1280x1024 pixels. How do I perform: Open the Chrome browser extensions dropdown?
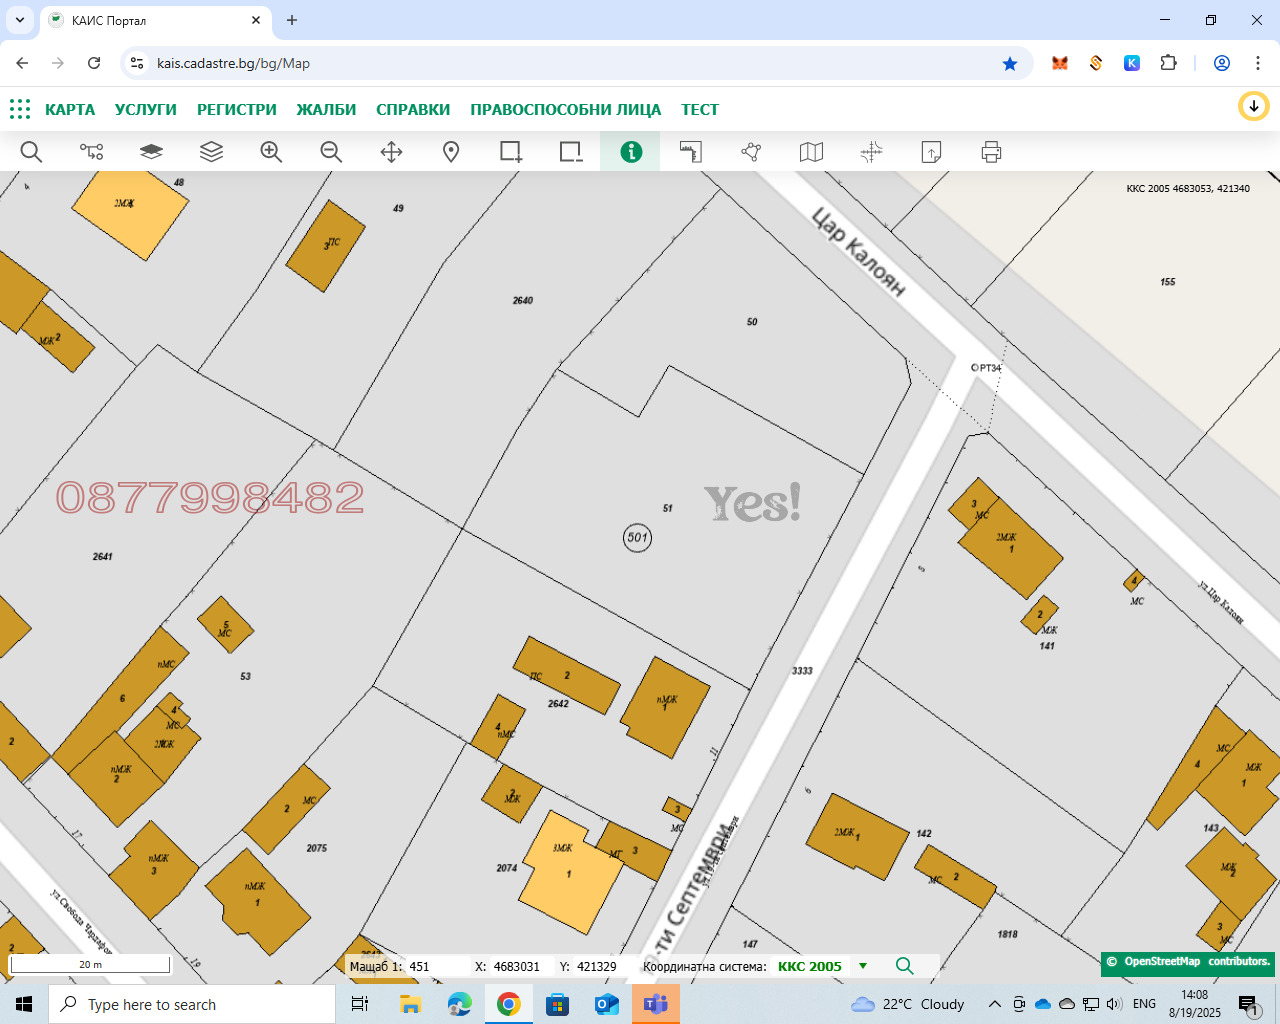coord(1168,62)
